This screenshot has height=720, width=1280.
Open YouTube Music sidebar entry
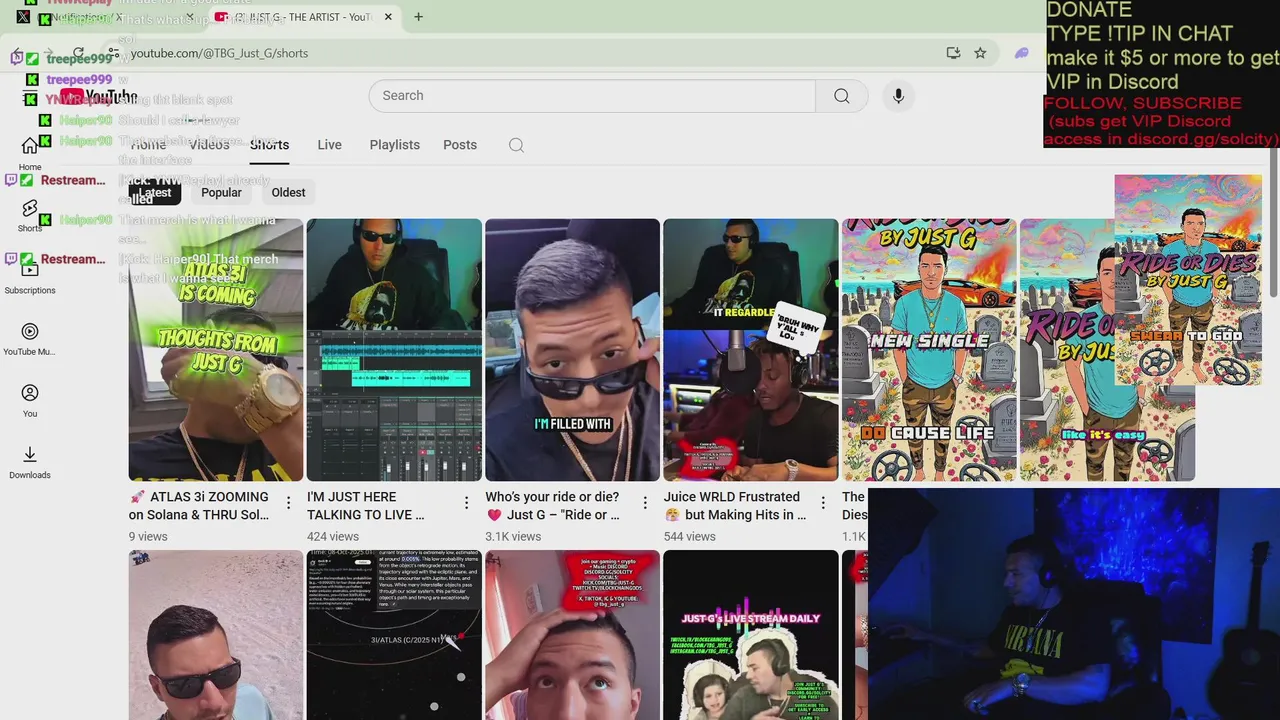pyautogui.click(x=30, y=339)
